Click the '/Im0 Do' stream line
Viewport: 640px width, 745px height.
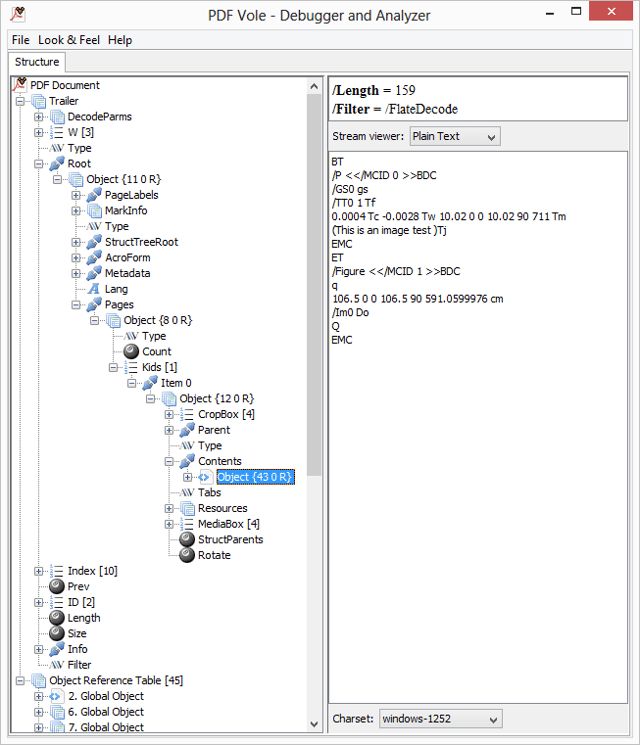350,313
